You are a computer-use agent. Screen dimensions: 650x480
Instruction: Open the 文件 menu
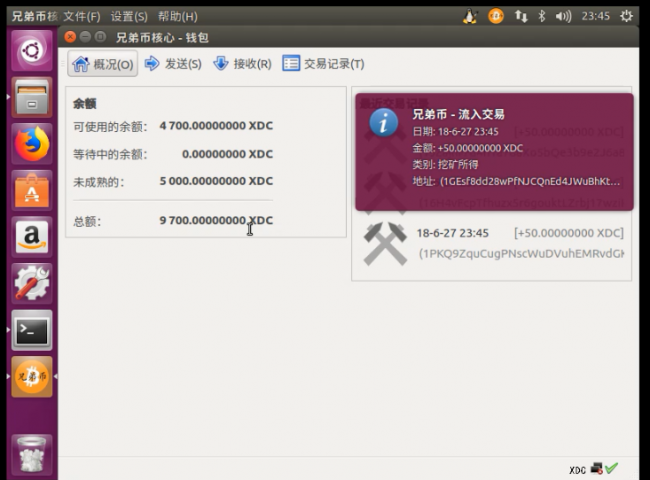point(82,16)
